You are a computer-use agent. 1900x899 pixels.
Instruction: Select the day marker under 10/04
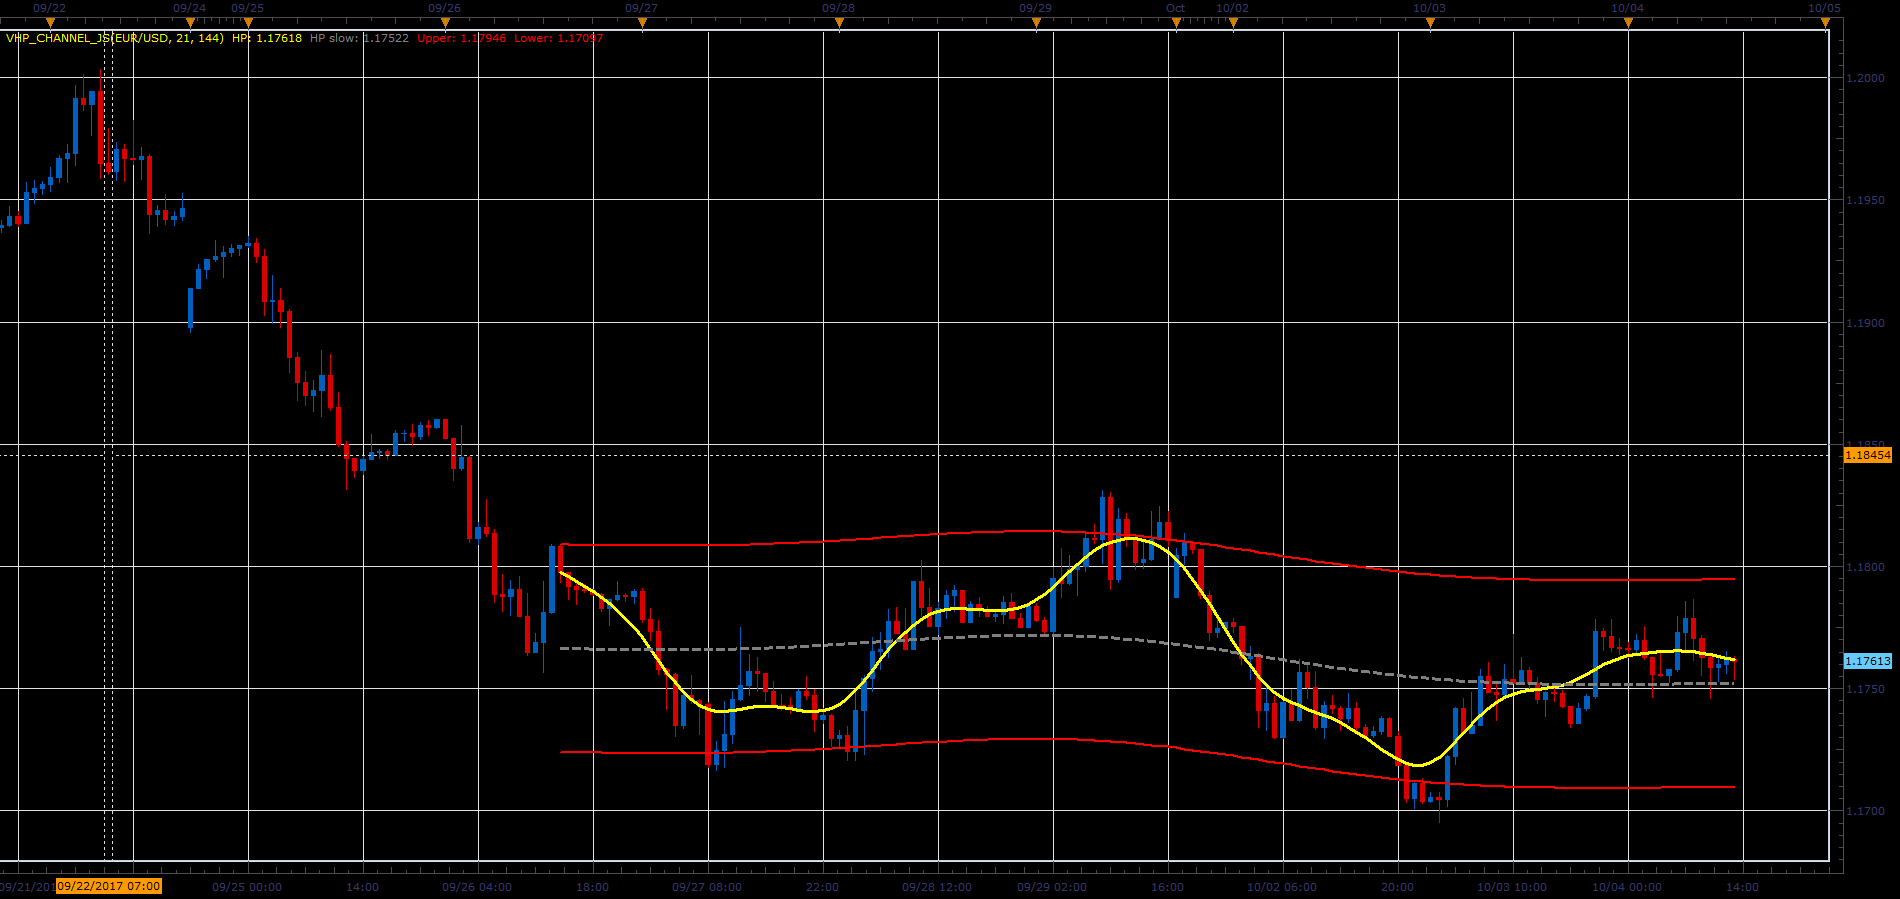click(x=1628, y=23)
